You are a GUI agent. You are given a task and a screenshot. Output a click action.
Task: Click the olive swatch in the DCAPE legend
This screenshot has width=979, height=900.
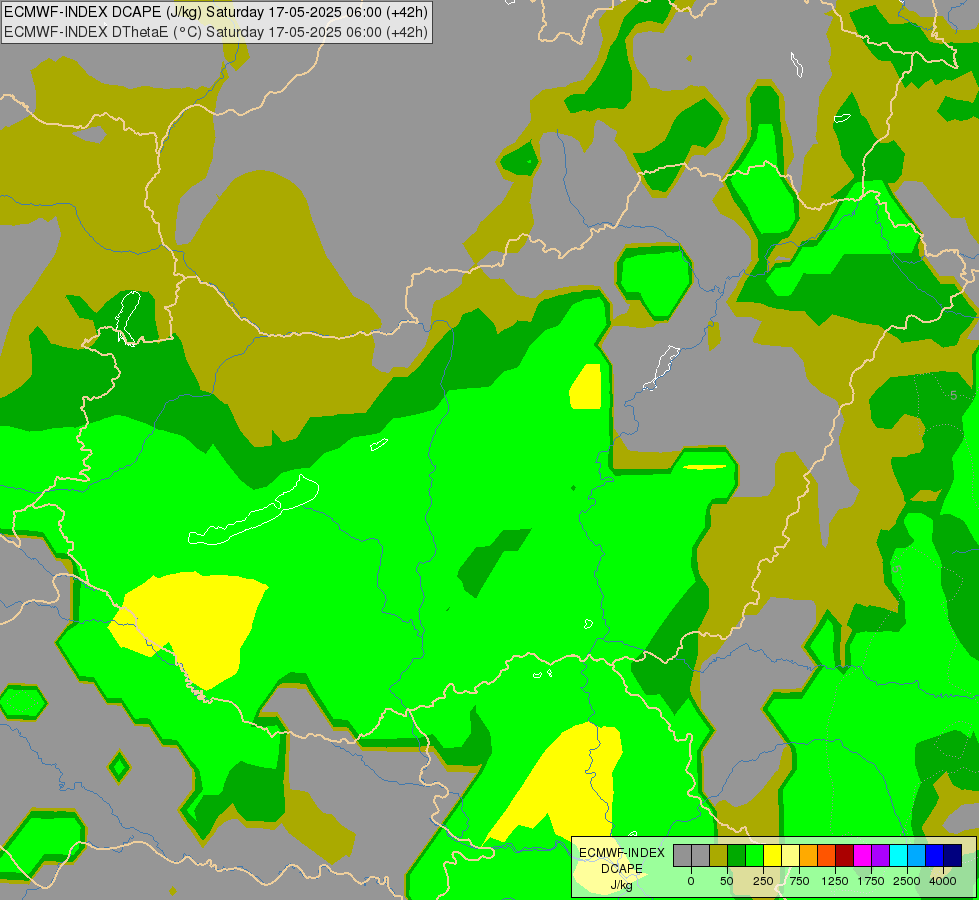[719, 855]
